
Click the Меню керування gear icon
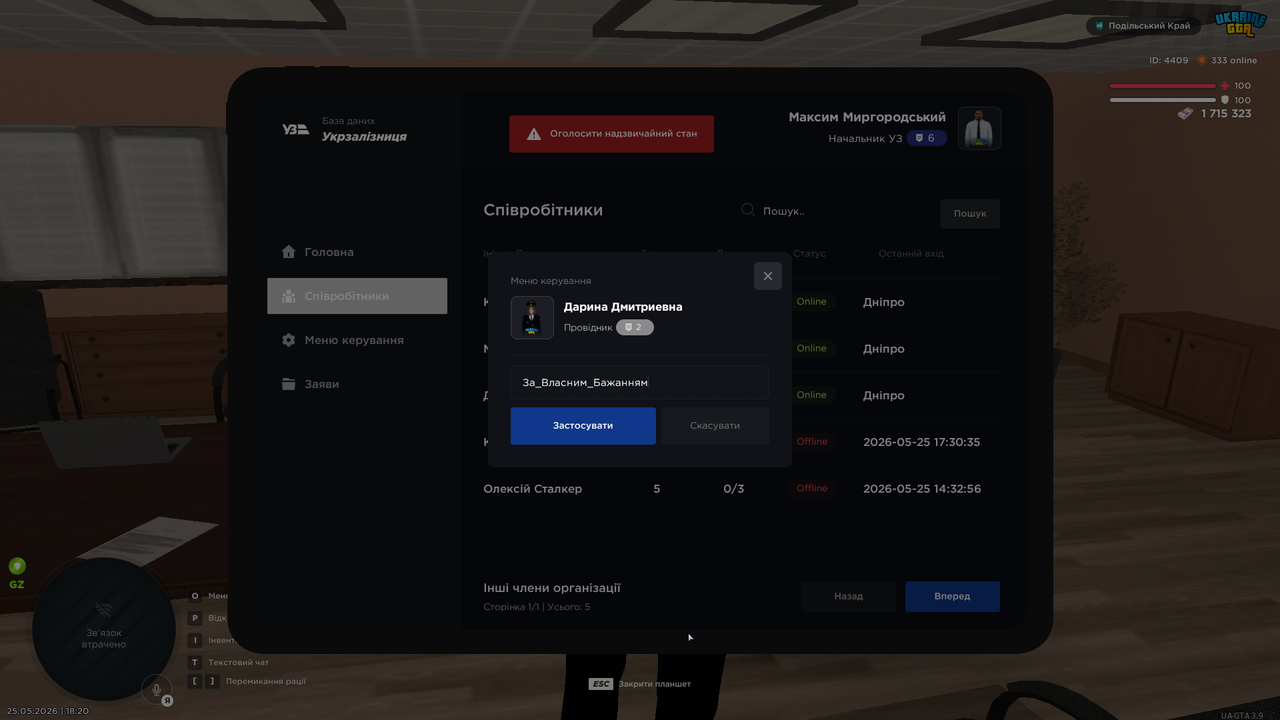tap(289, 340)
